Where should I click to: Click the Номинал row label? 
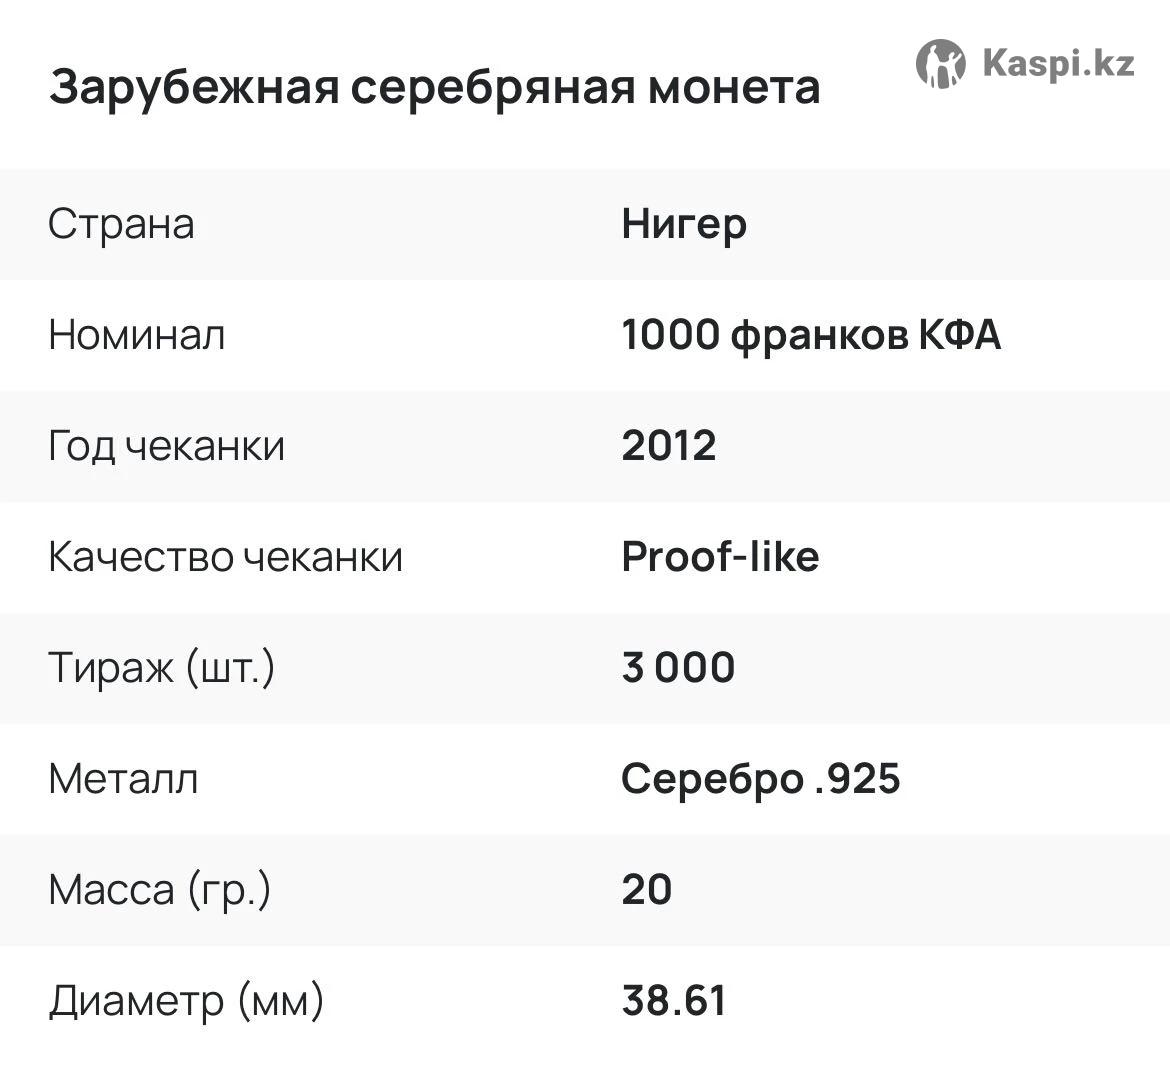pyautogui.click(x=137, y=334)
